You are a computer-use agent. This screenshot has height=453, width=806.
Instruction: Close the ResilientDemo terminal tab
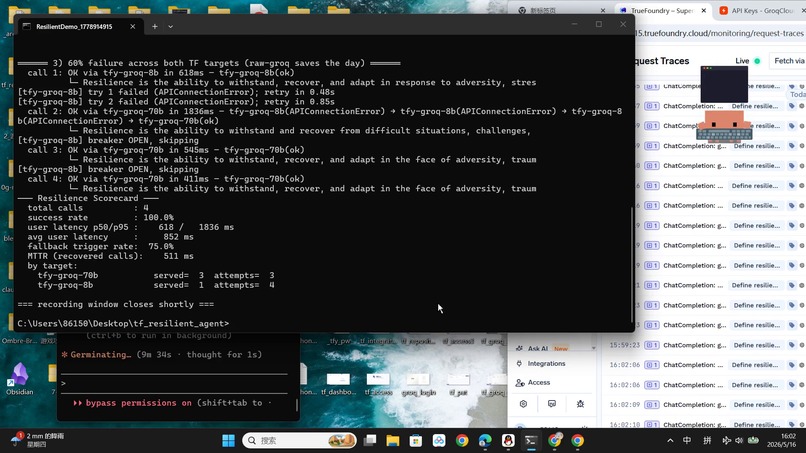(x=133, y=26)
